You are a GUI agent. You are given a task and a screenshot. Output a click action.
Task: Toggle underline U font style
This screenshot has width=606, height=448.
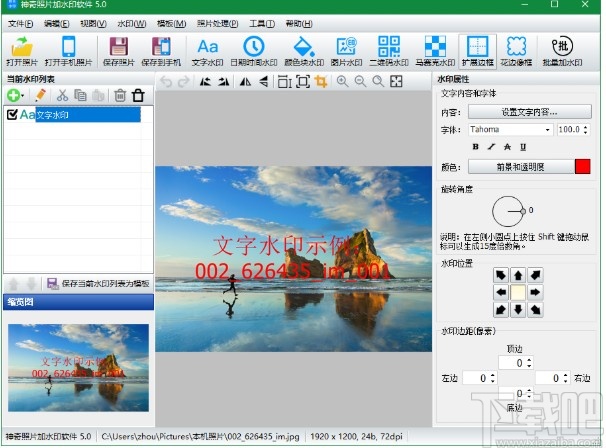(523, 147)
